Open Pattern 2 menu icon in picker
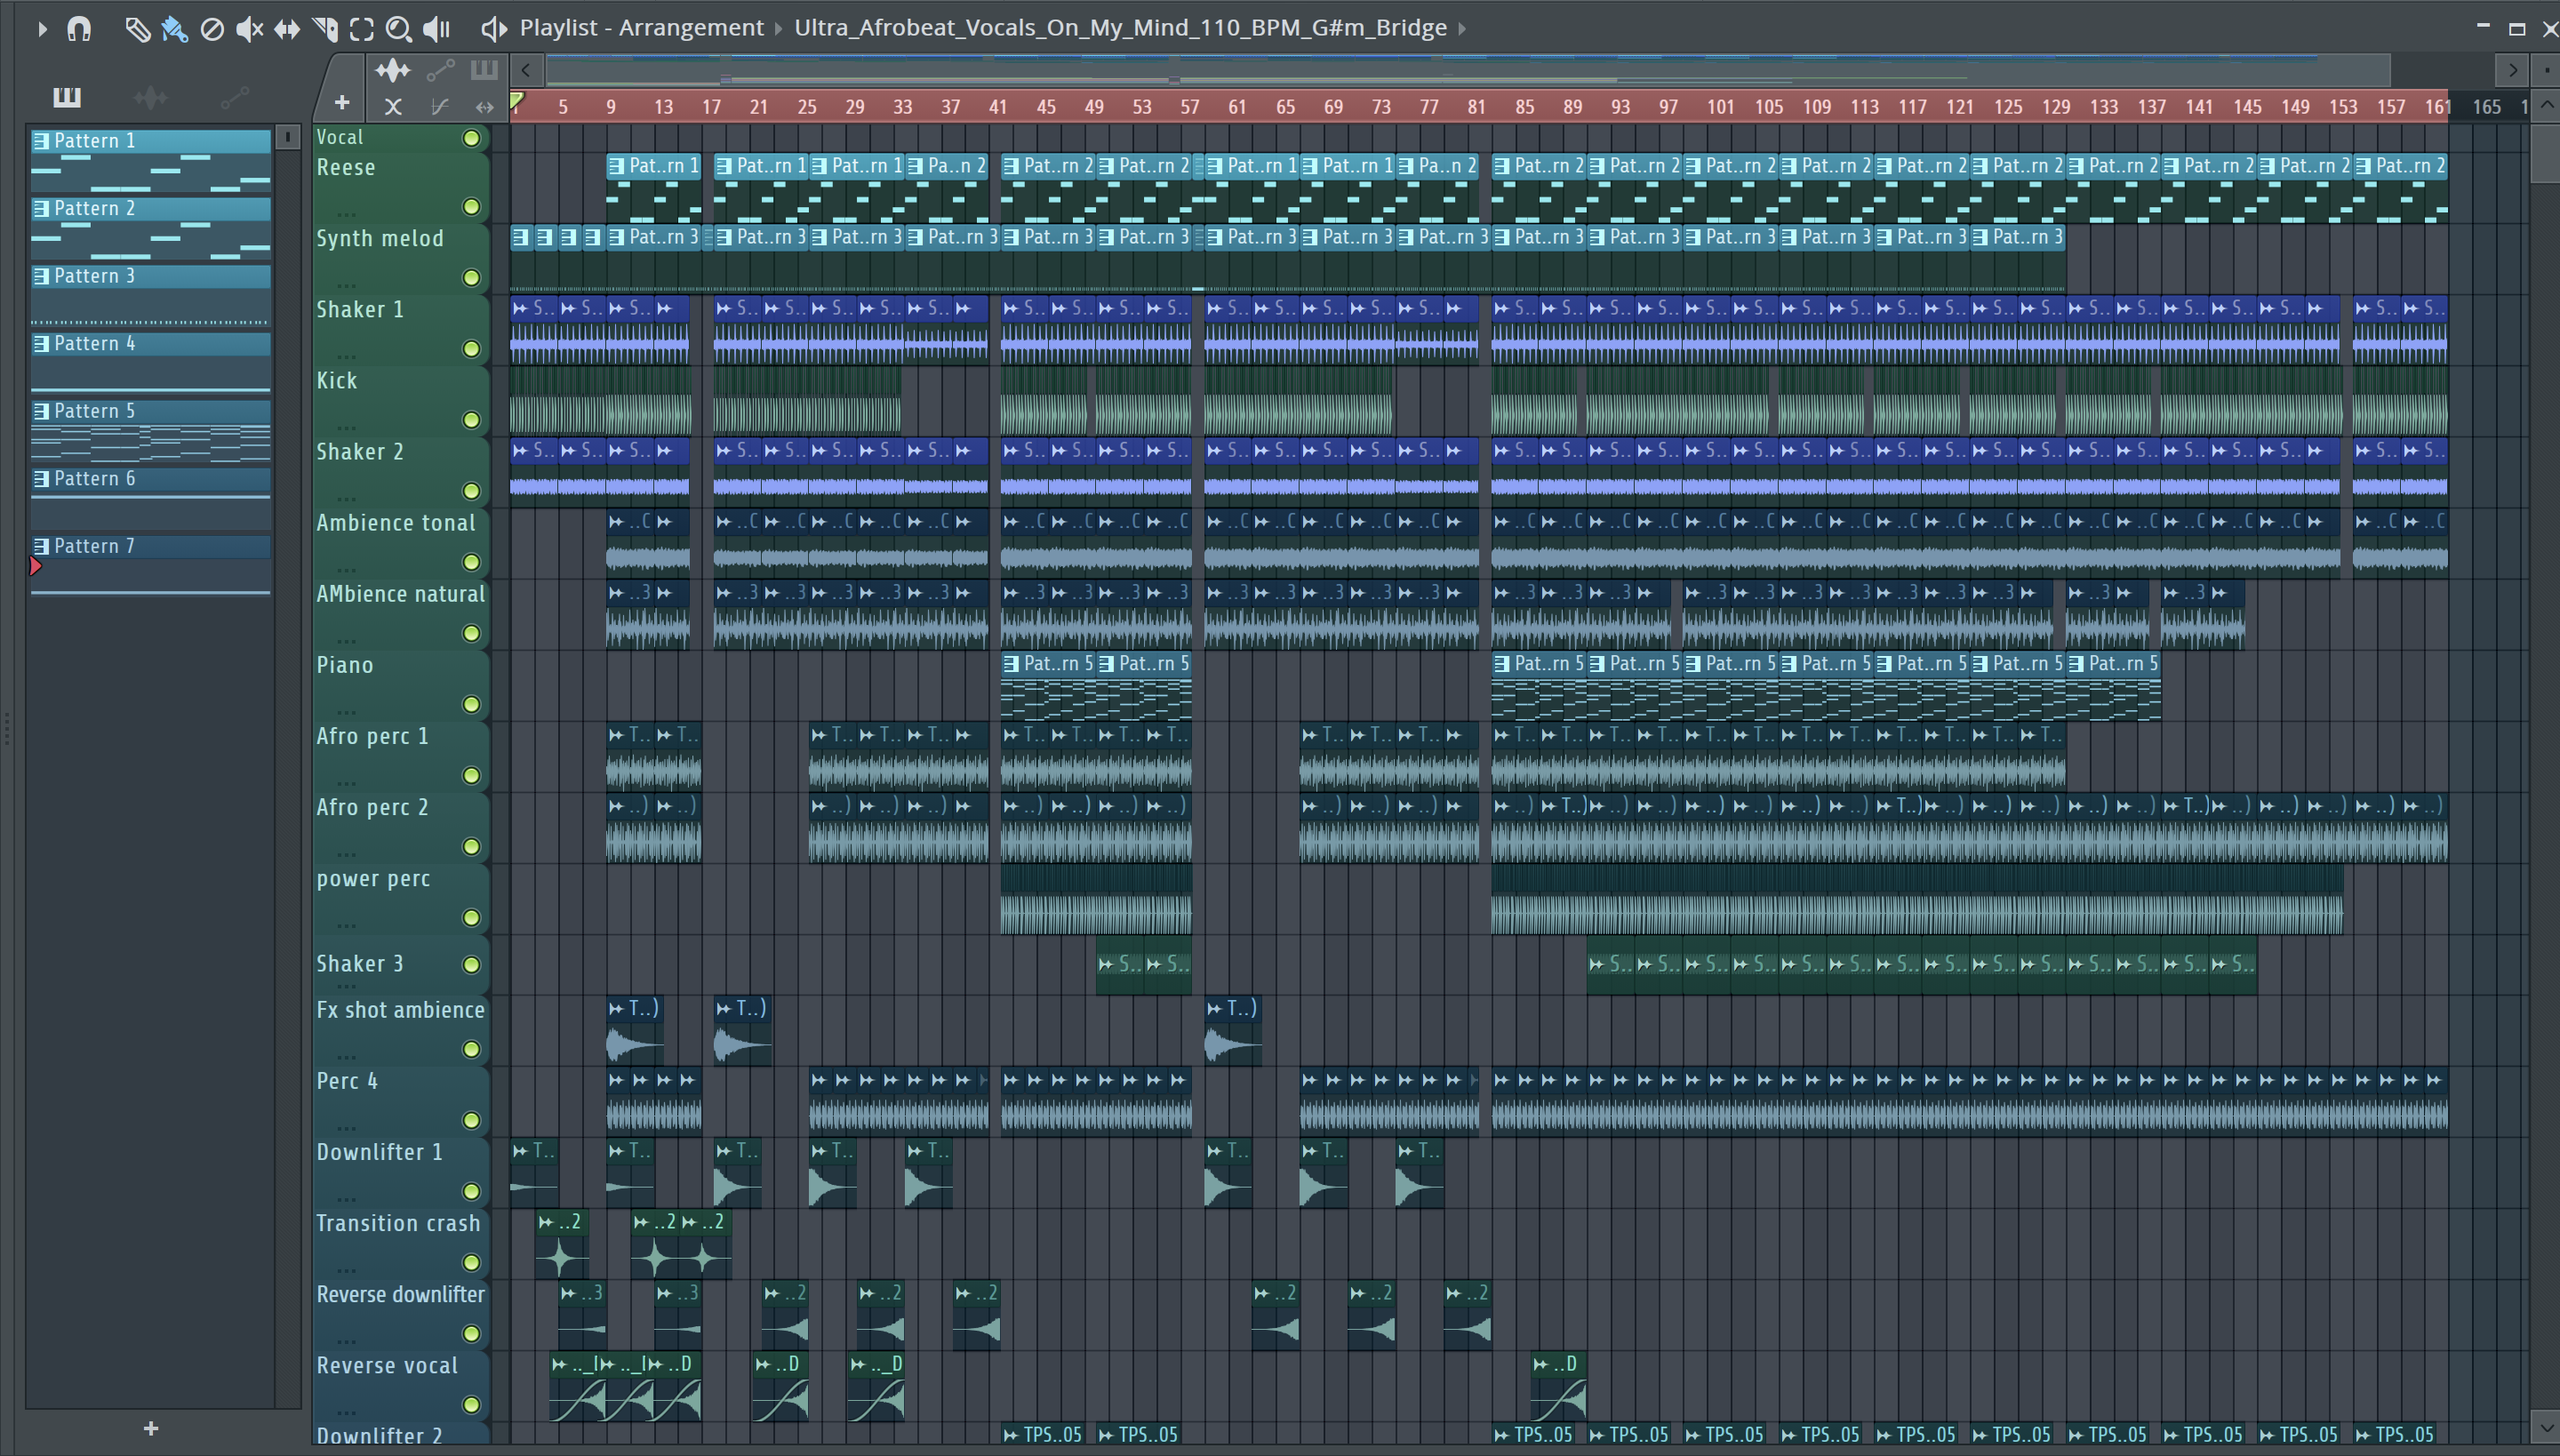Screen dimensions: 2560x1456 pos(41,209)
